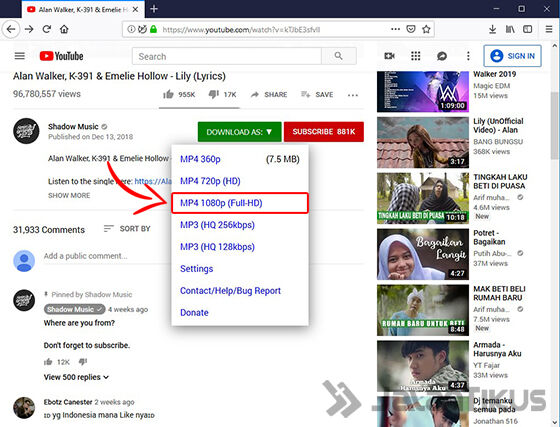Open the Shadow Music channel name link
The height and width of the screenshot is (427, 560).
coord(73,126)
